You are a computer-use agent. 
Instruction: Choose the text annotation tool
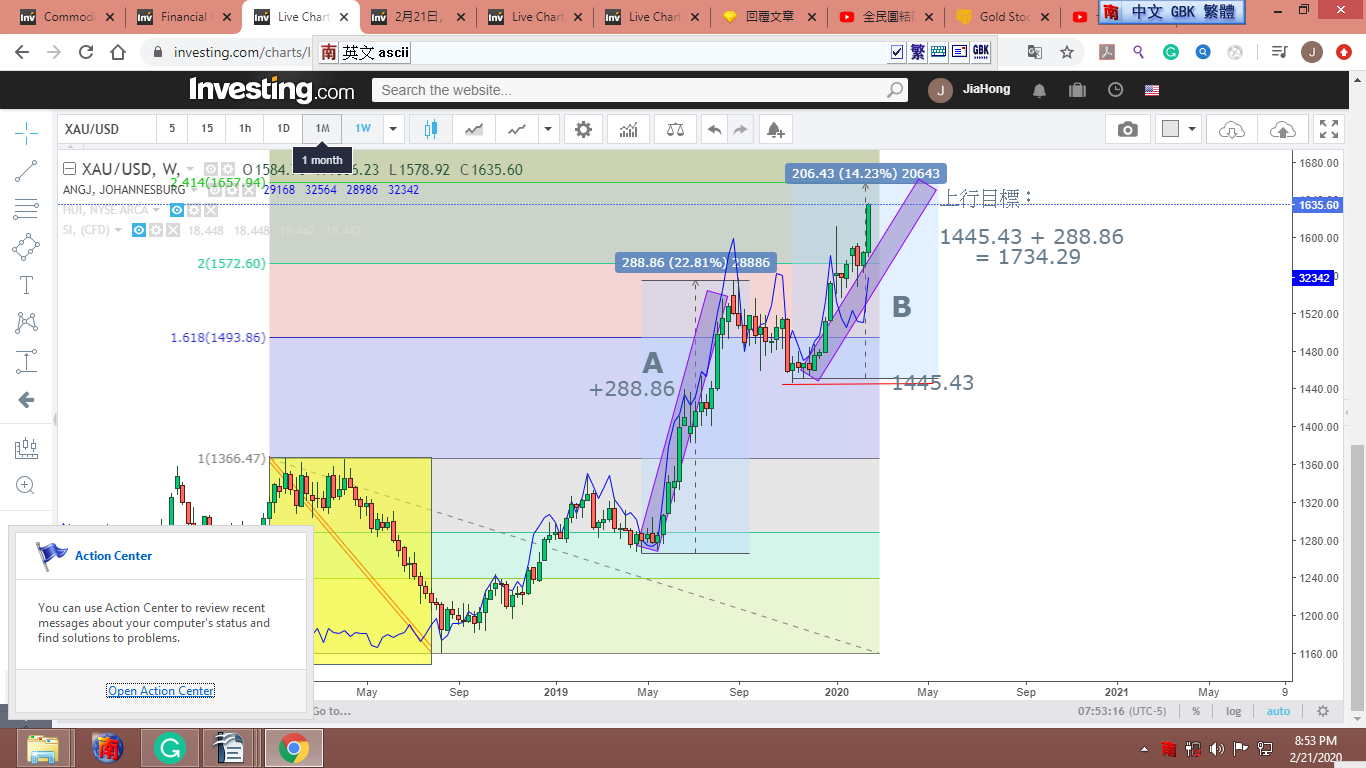click(27, 285)
